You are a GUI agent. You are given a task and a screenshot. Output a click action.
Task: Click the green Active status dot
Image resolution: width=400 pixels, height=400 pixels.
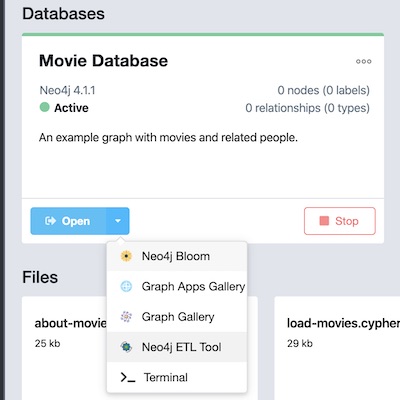tap(45, 107)
